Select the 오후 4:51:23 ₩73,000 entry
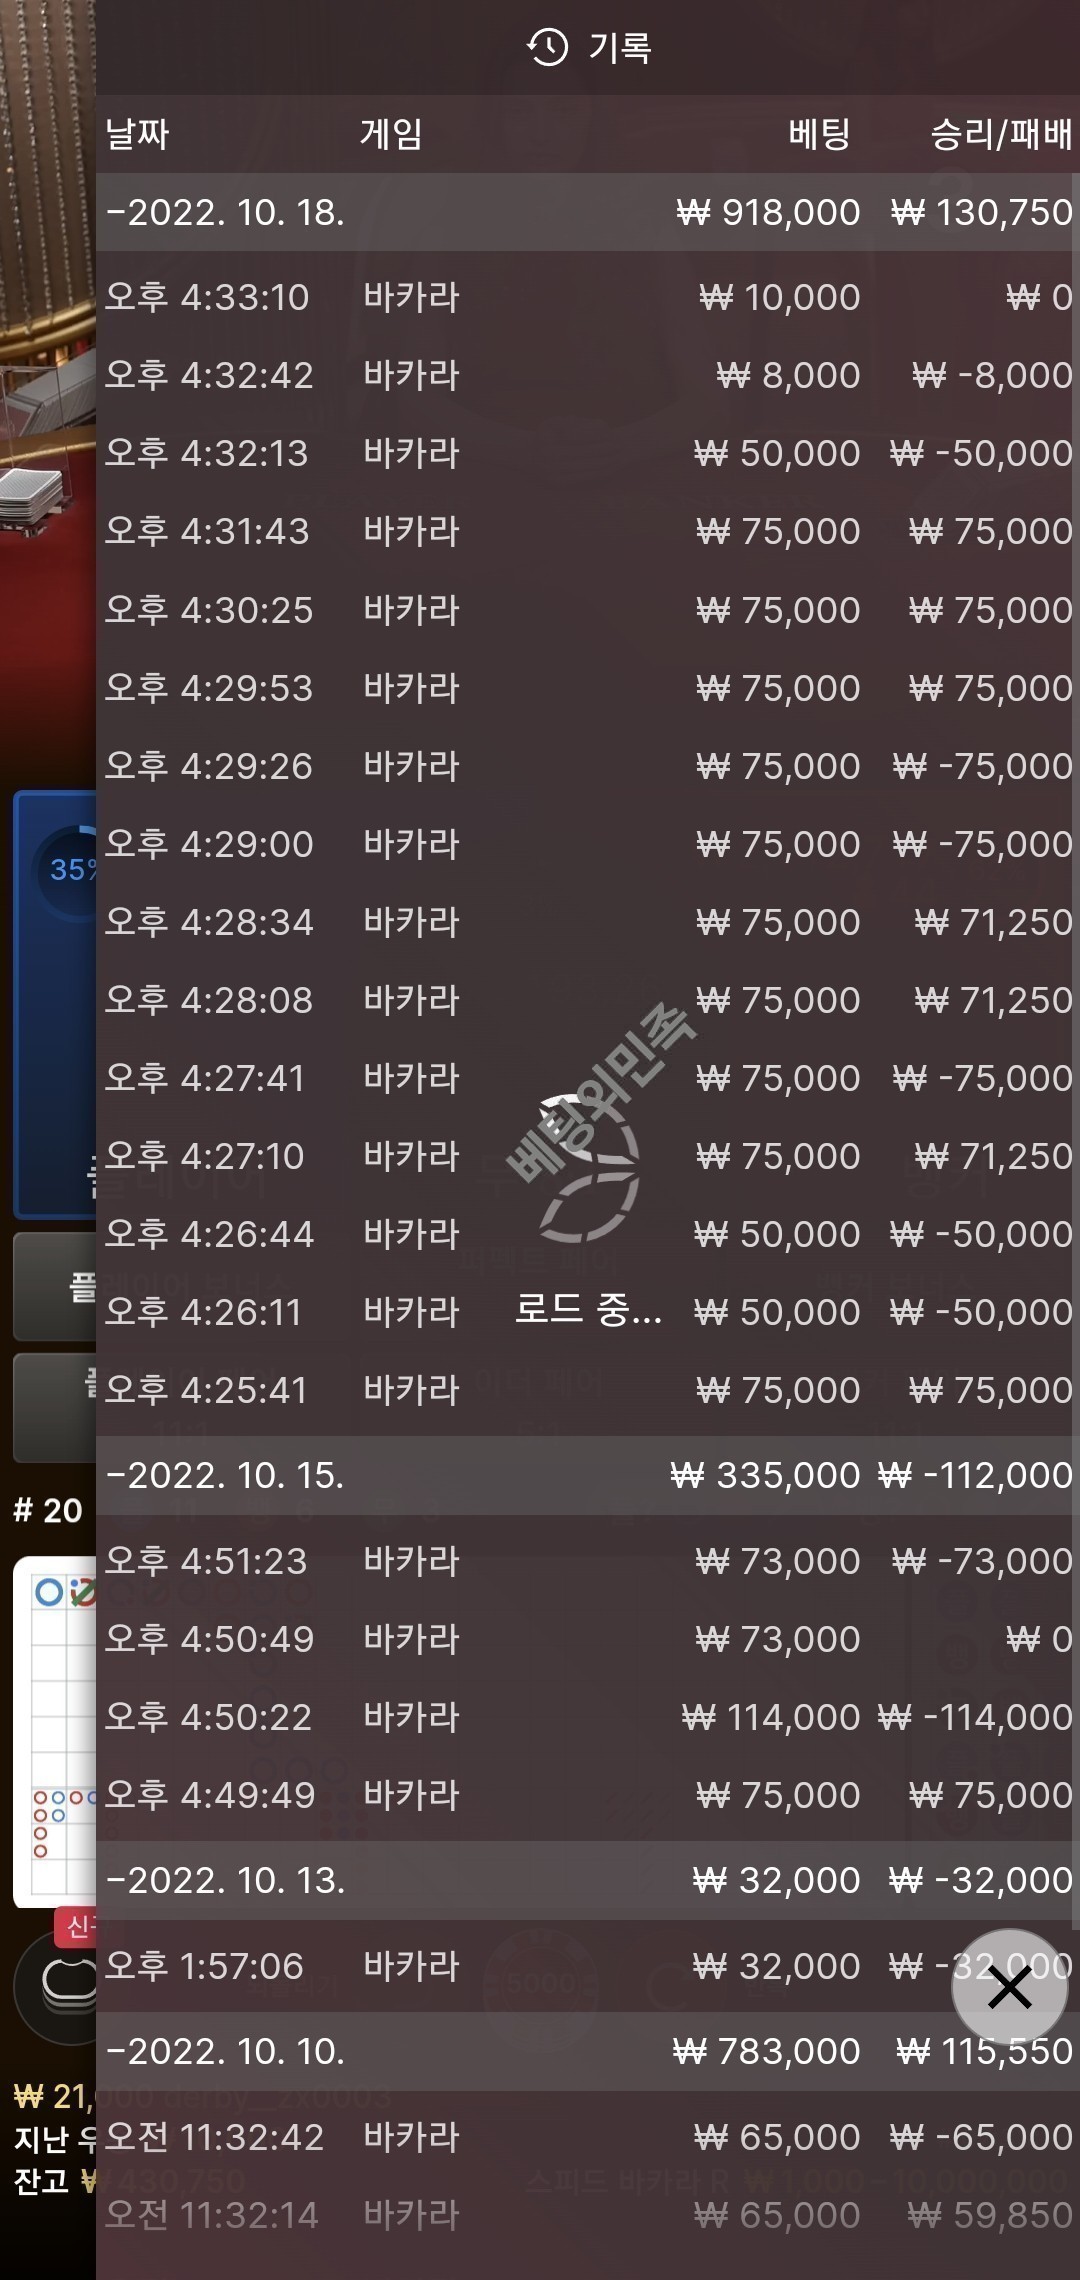This screenshot has height=2280, width=1080. click(x=587, y=1561)
